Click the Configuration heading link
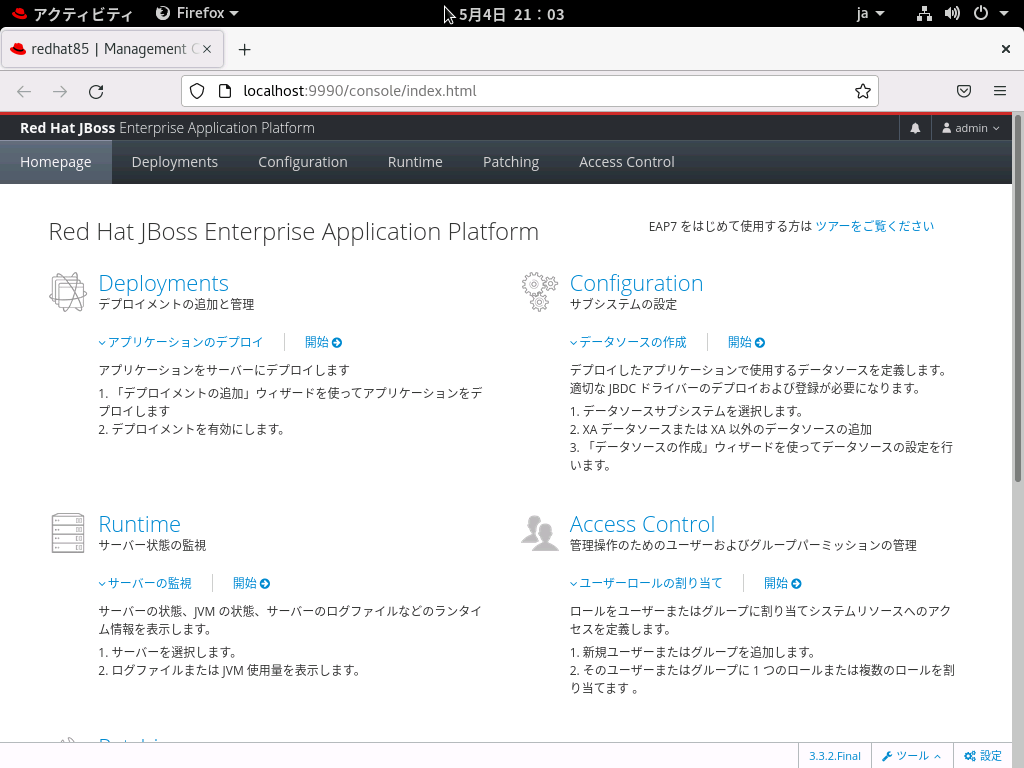The height and width of the screenshot is (768, 1024). 636,283
